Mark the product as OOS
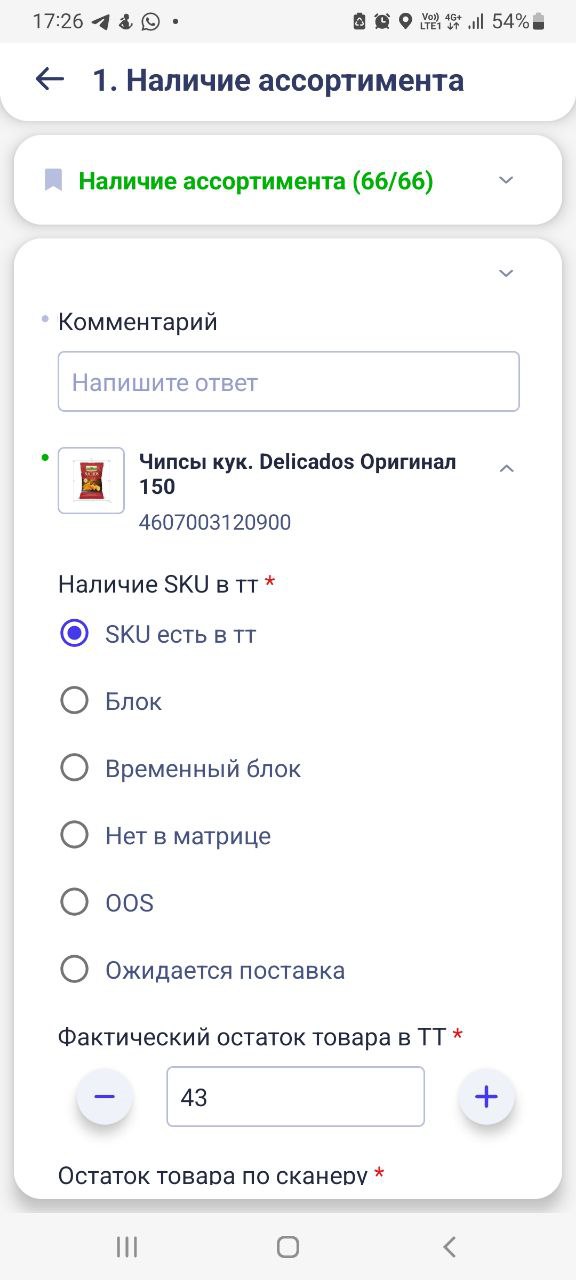 [x=107, y=902]
